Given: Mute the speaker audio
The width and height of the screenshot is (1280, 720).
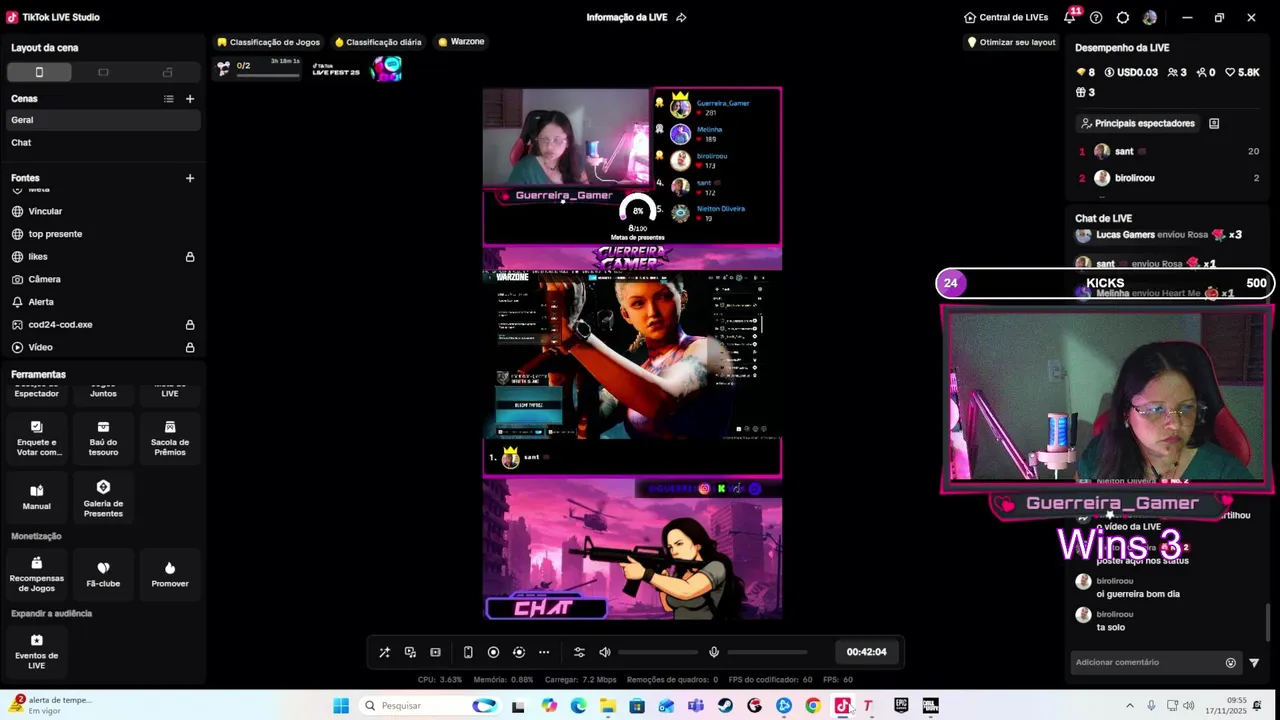Looking at the screenshot, I should point(605,652).
